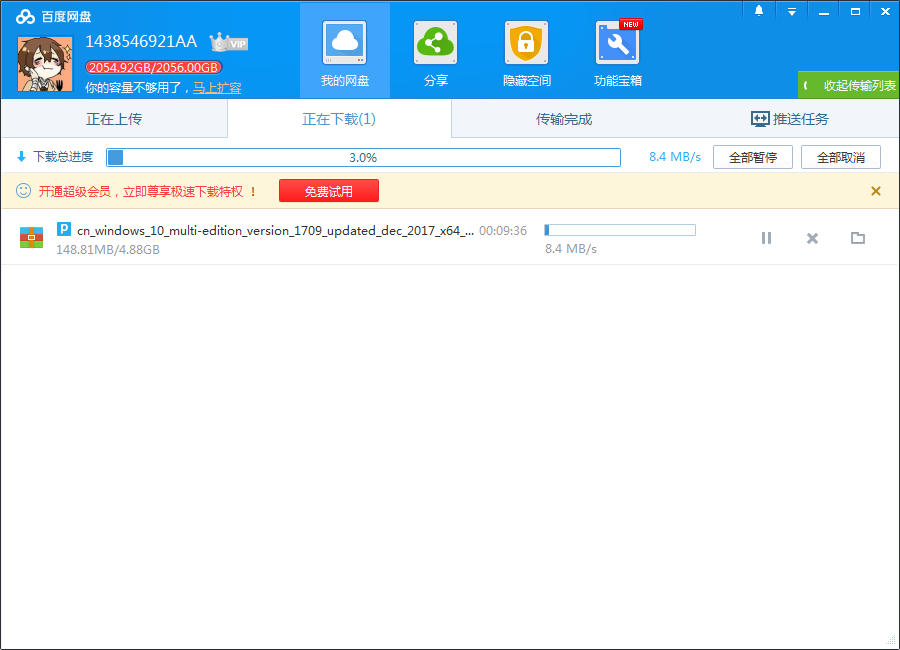Click the username 1438546921AA

pyautogui.click(x=141, y=41)
